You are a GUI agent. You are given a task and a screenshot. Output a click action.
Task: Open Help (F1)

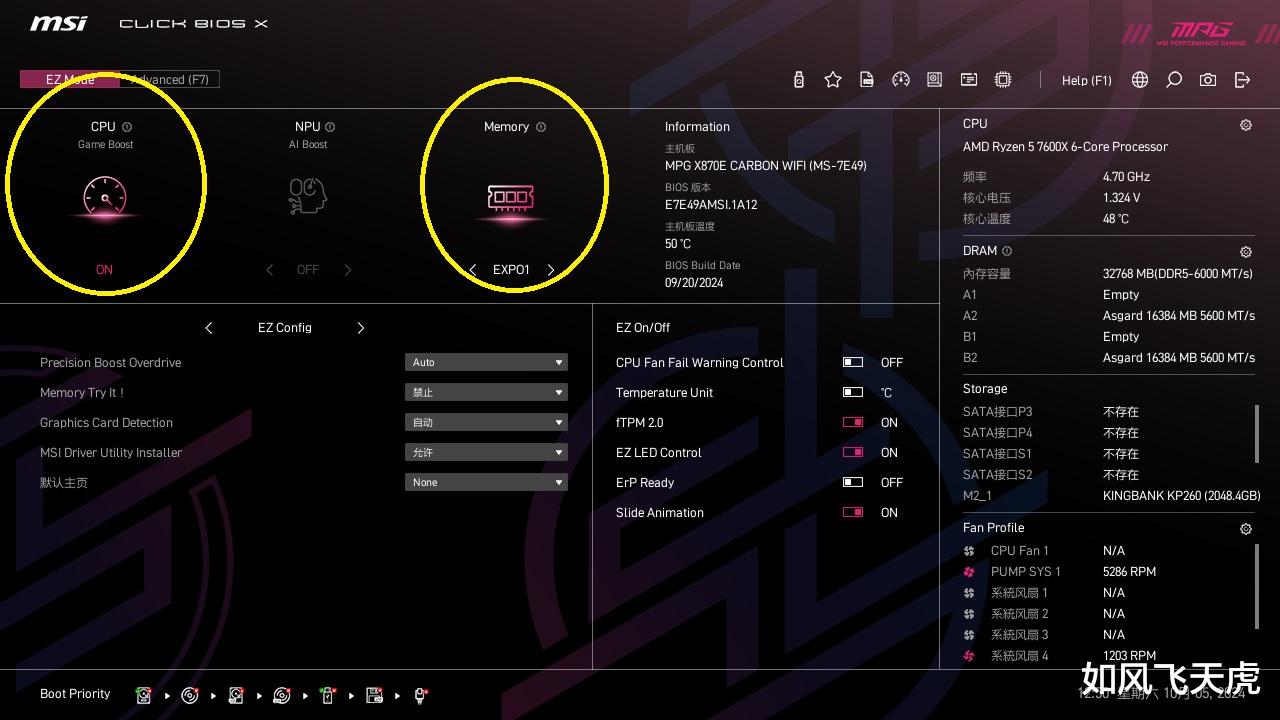pyautogui.click(x=1086, y=80)
